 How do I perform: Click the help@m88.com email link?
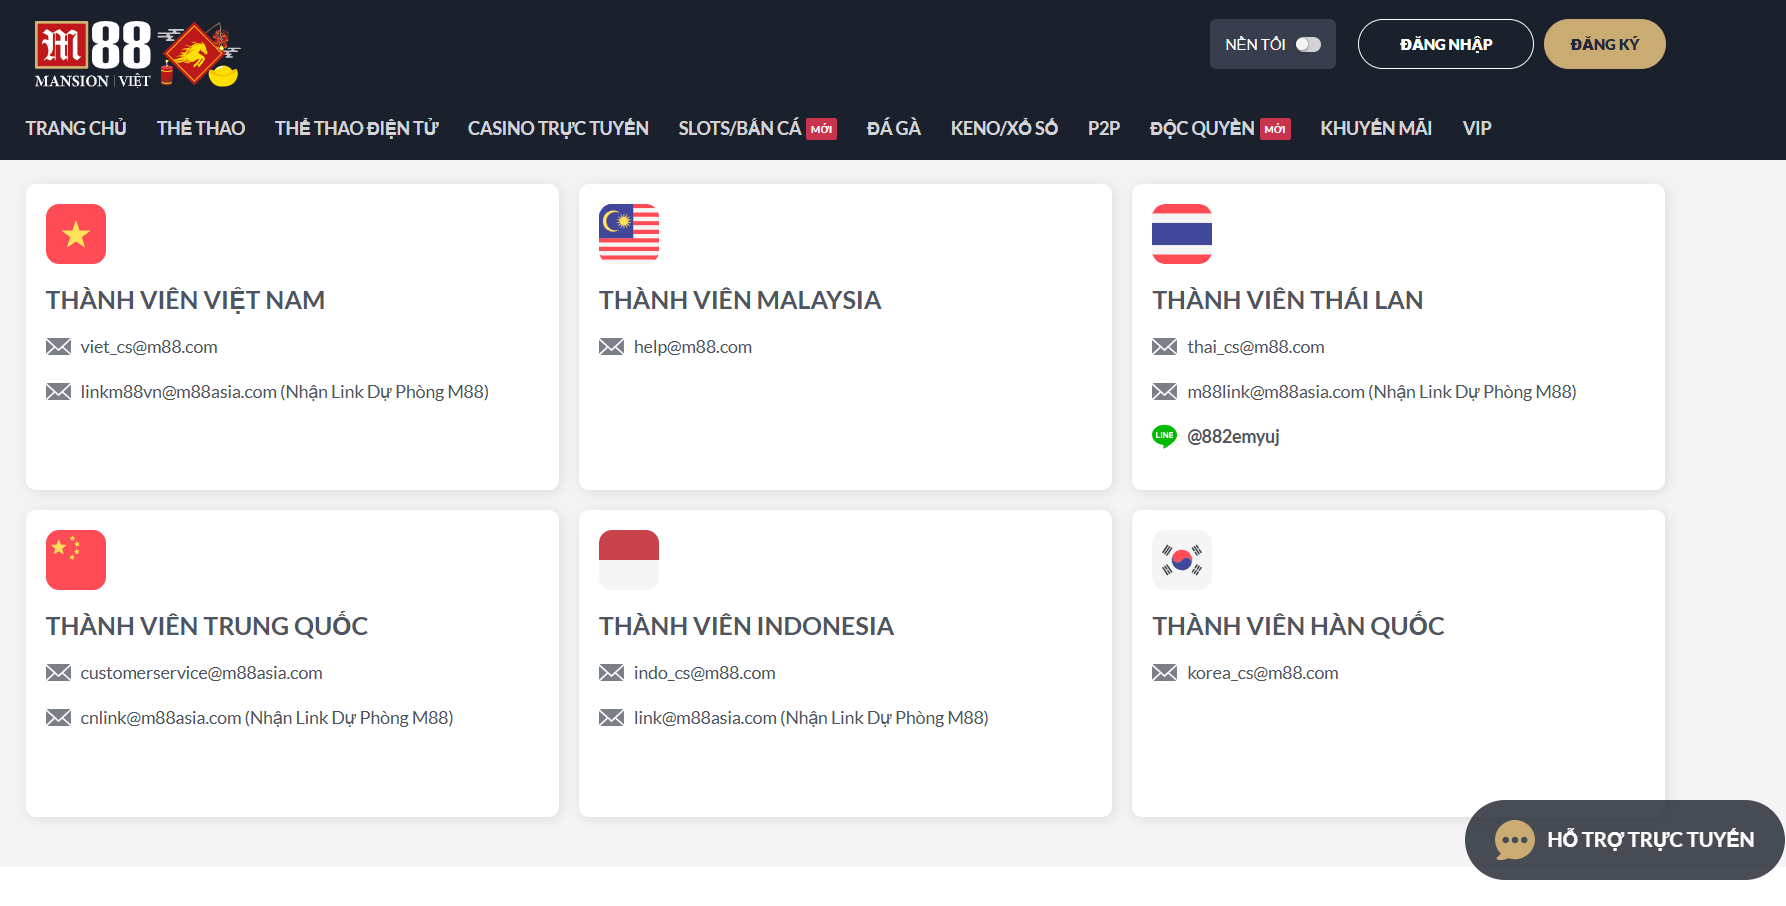pyautogui.click(x=693, y=347)
